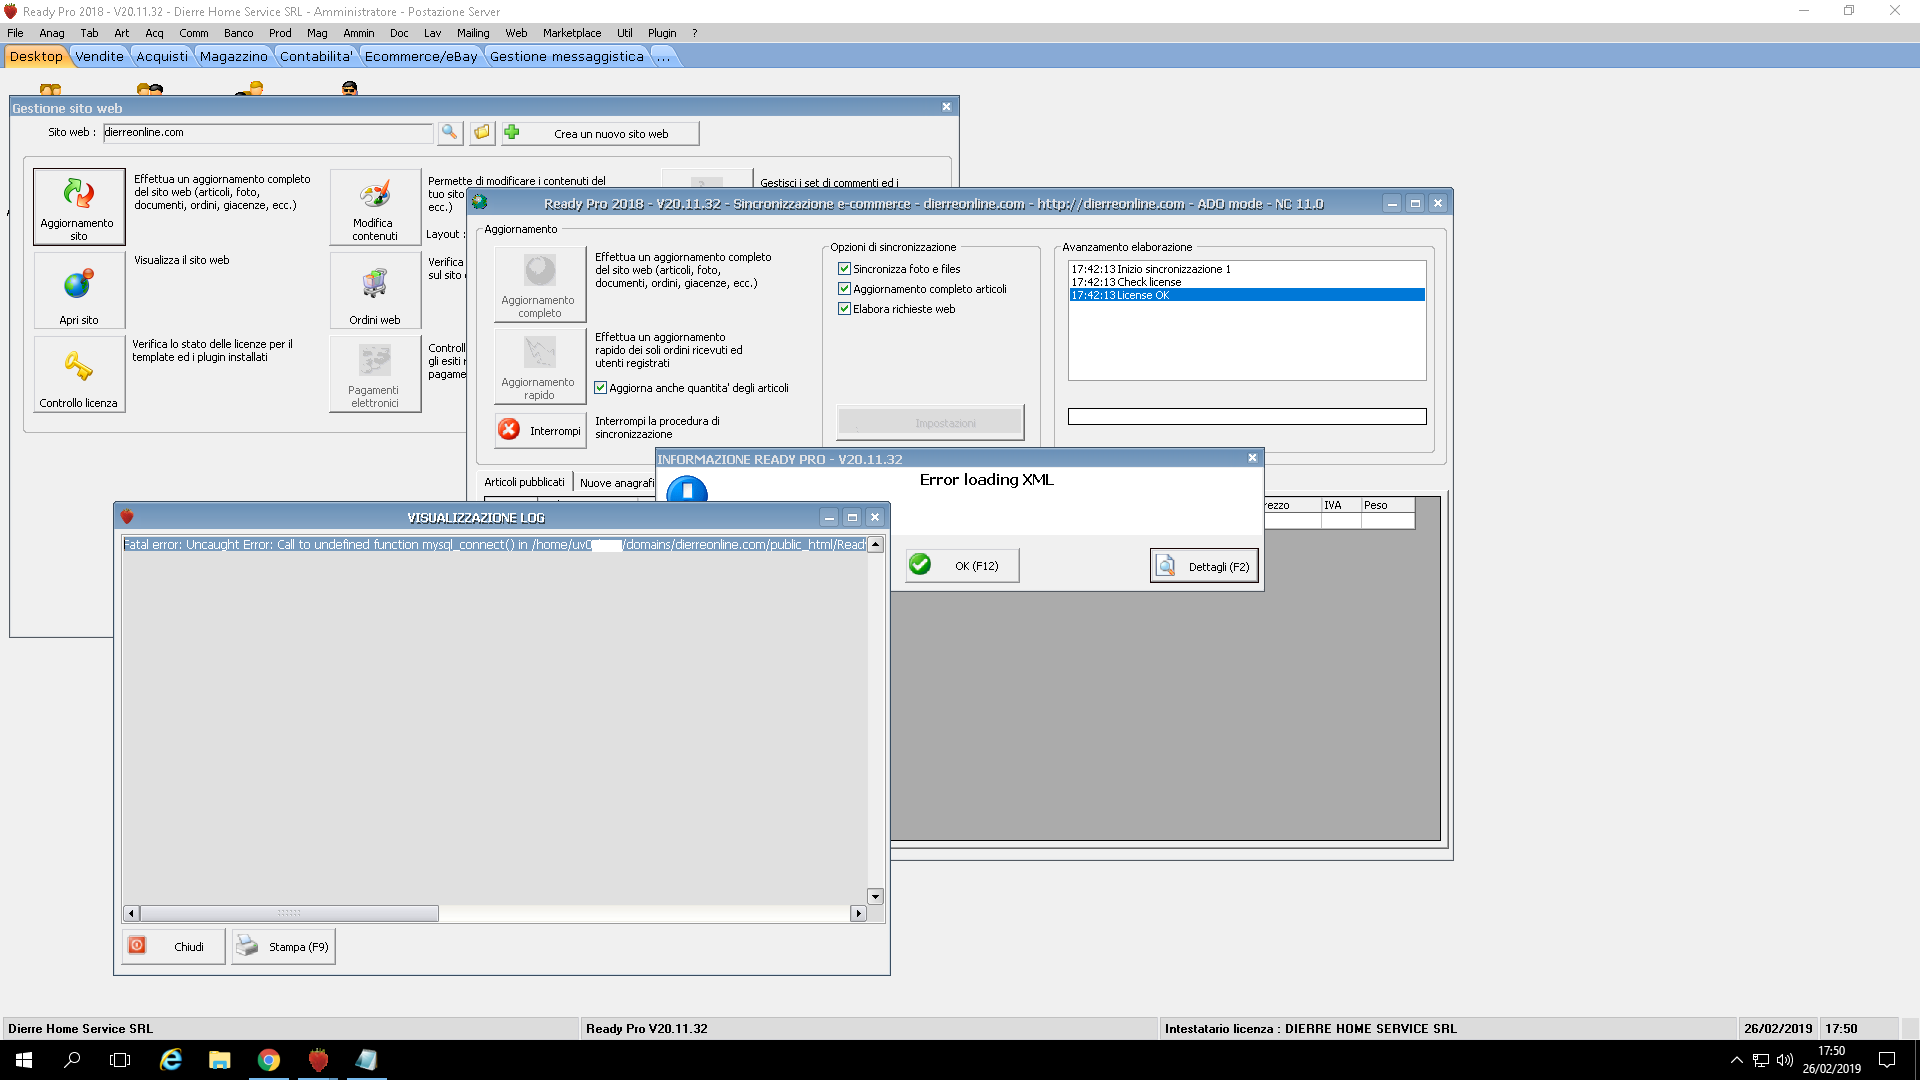Close the Gestione sito web window
The width and height of the screenshot is (1920, 1080).
coord(946,107)
